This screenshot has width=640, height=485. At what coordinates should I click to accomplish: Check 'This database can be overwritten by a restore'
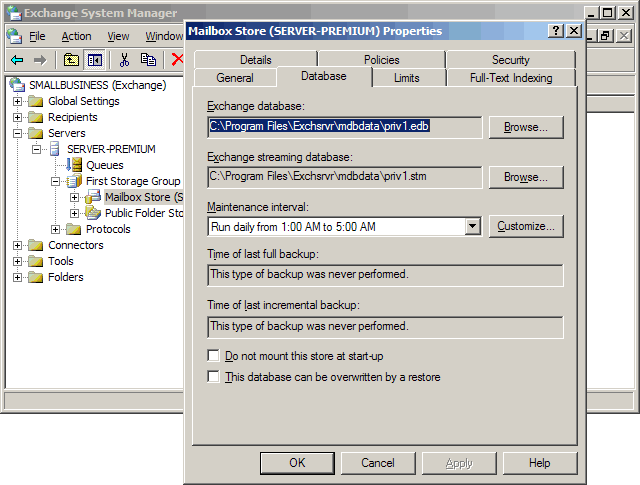point(213,376)
